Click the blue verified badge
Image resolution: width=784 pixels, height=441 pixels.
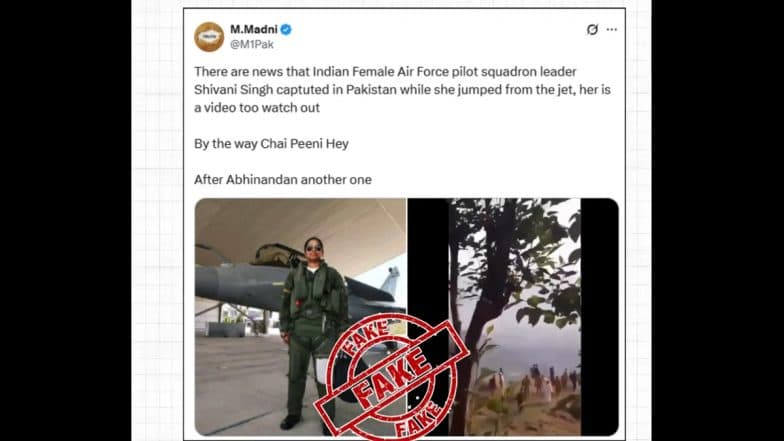tap(286, 30)
